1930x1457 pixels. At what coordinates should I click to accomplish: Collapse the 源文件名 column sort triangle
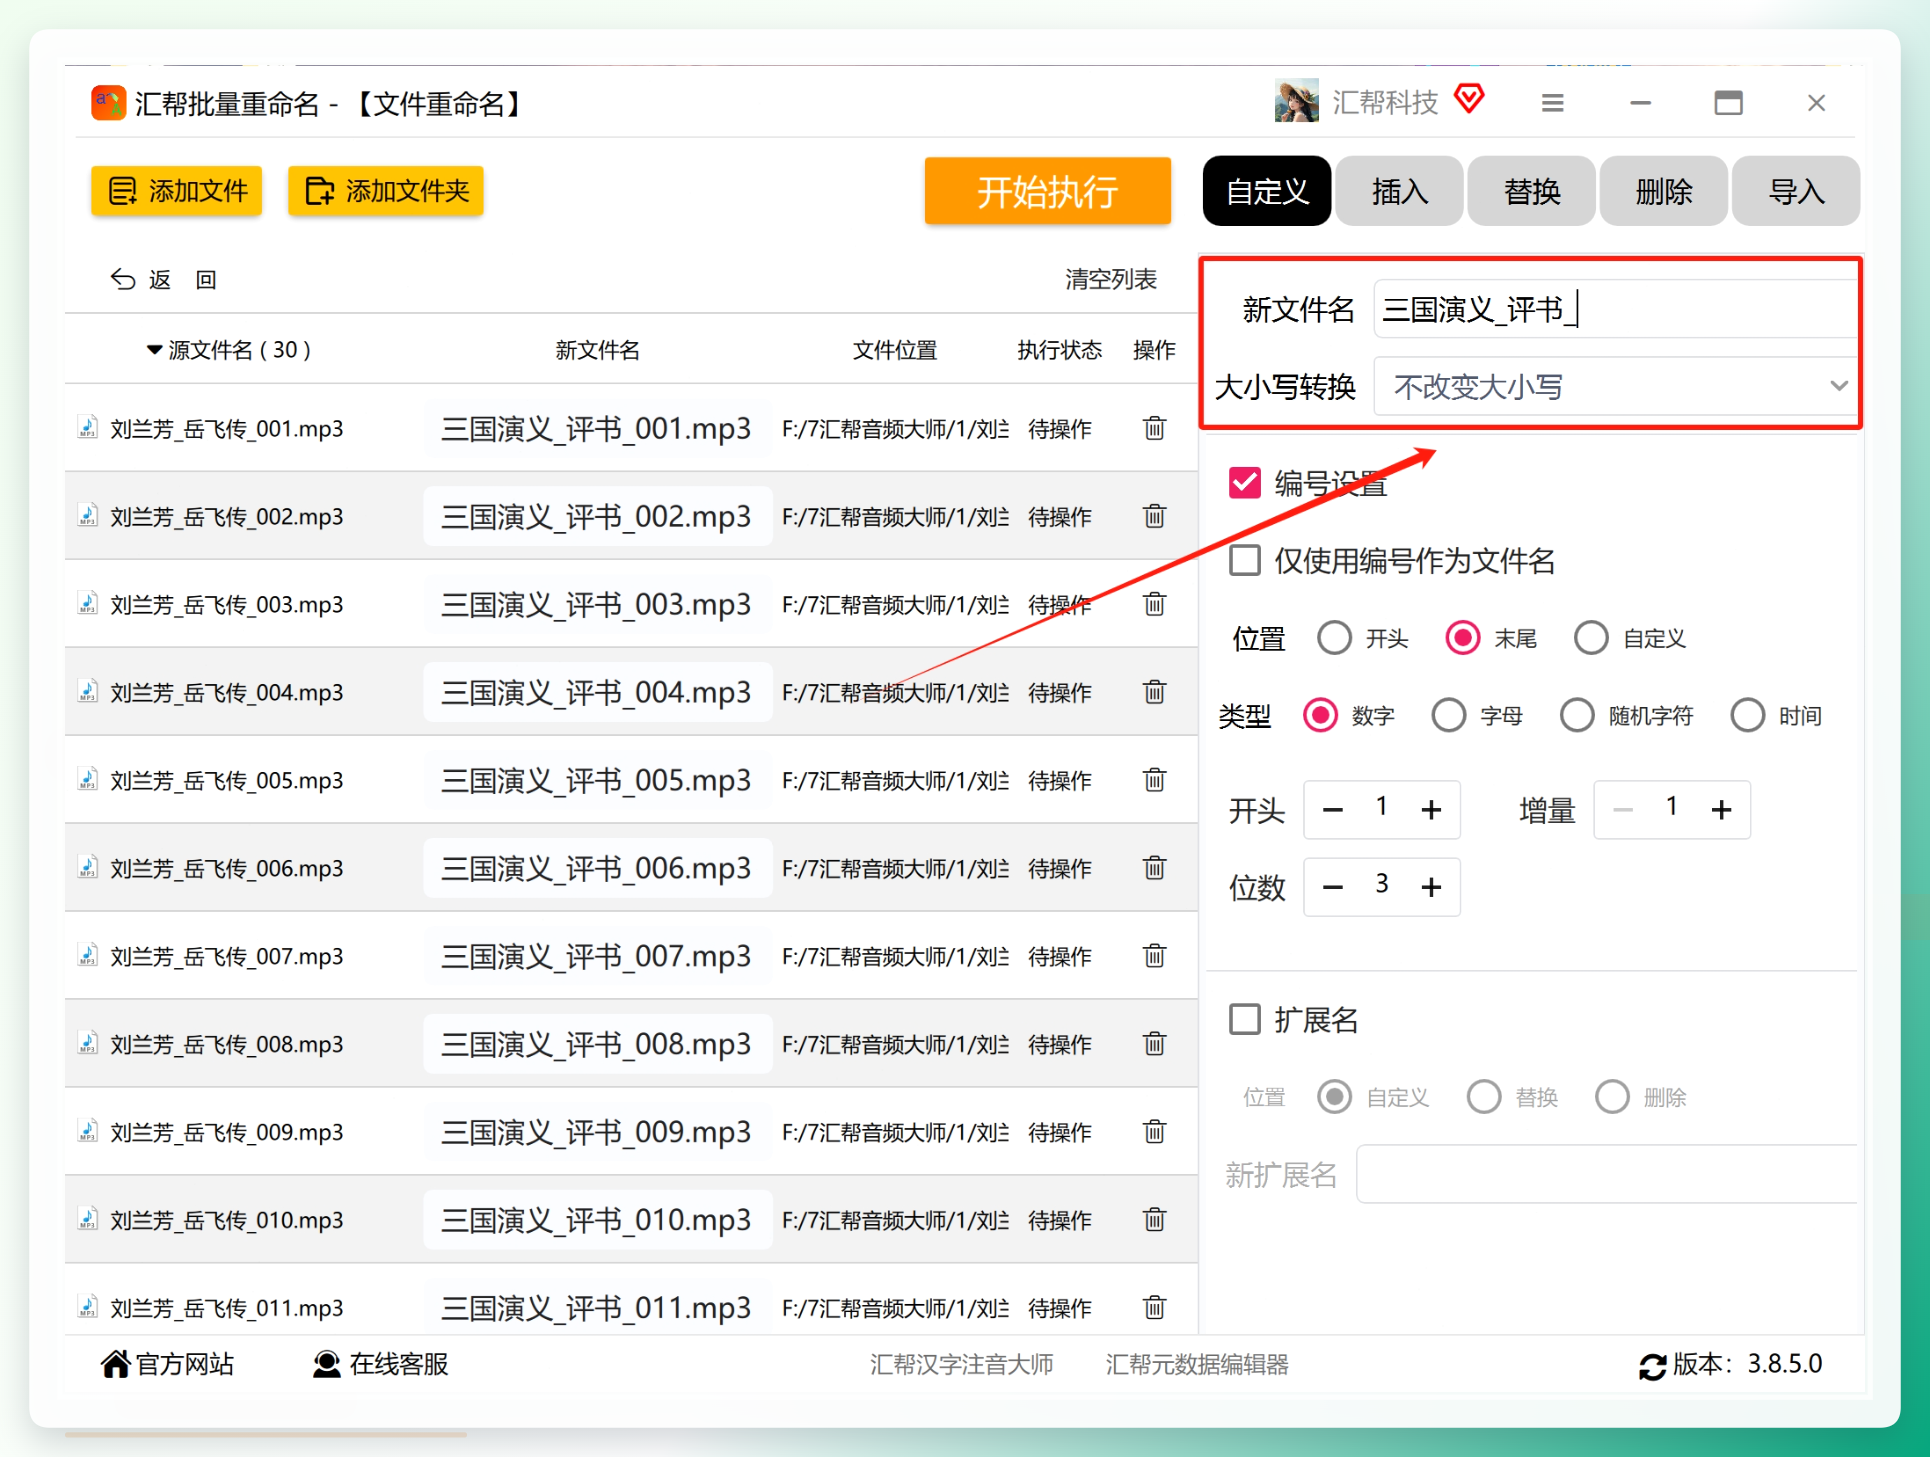coord(154,350)
